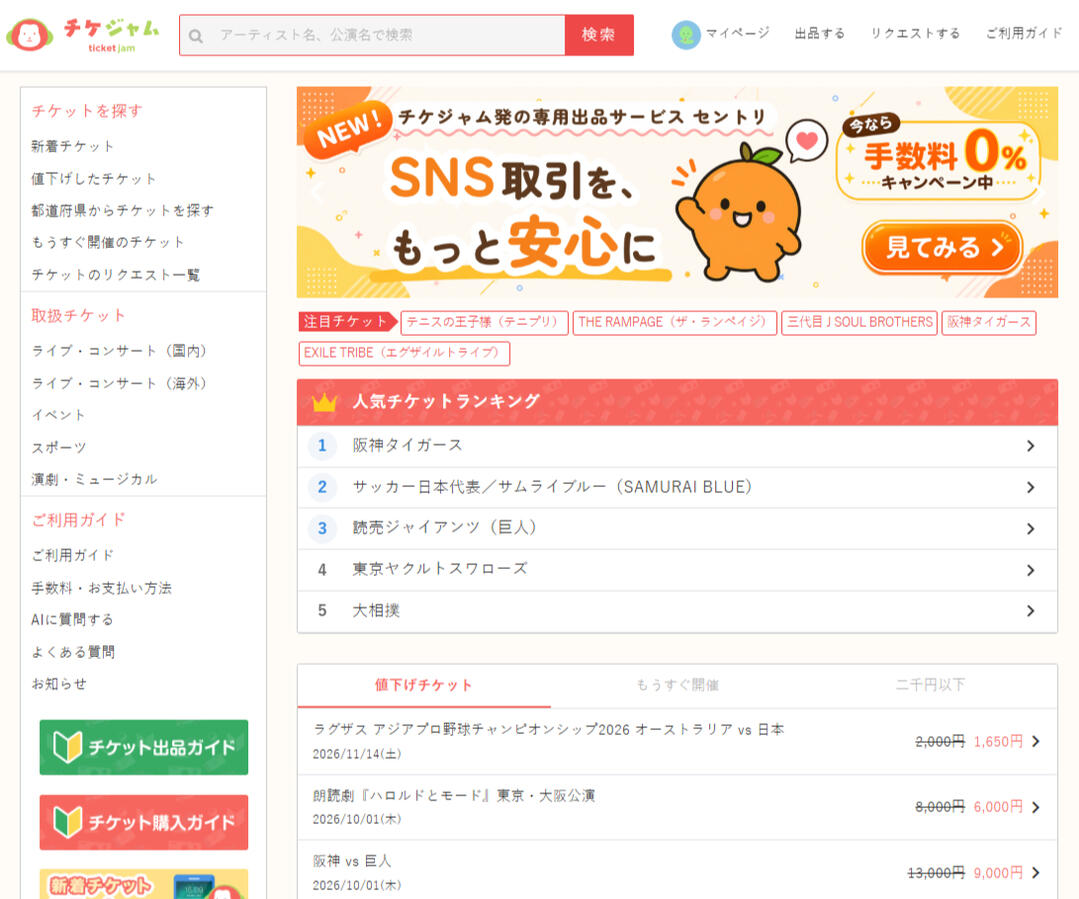
Task: Open 読売ジャイアンツ row chevron
Action: pos(1030,529)
